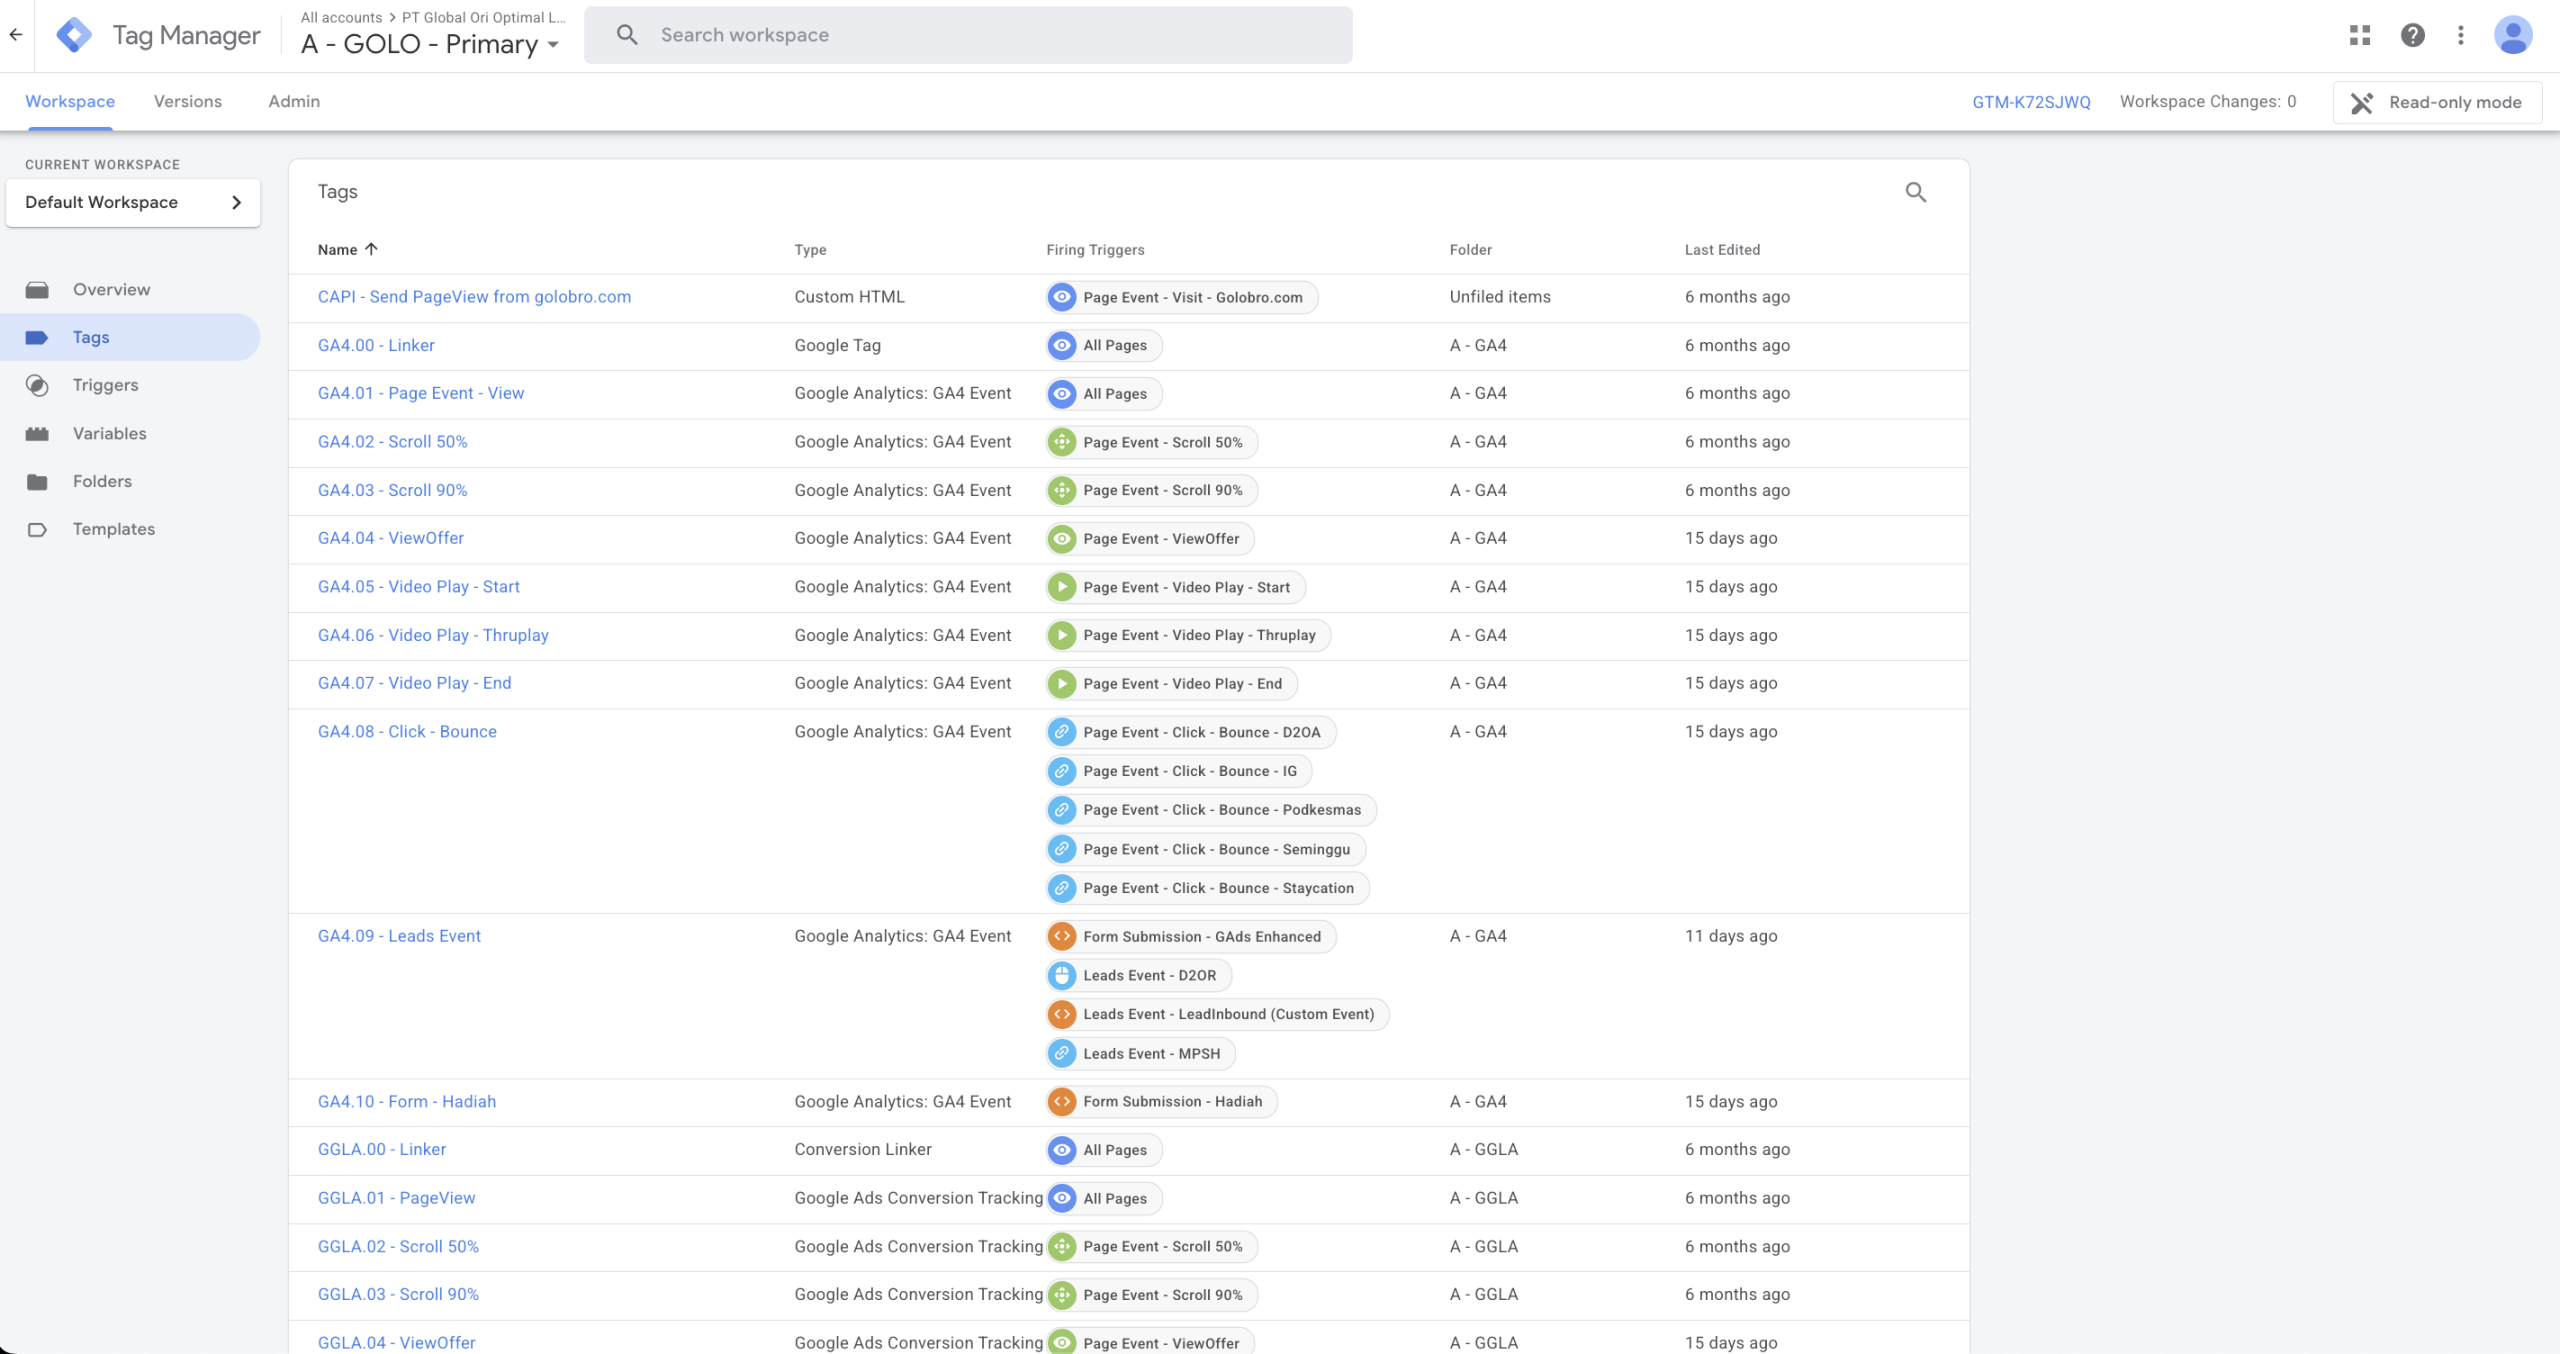
Task: Open the Google apps grid icon
Action: pyautogui.click(x=2360, y=35)
